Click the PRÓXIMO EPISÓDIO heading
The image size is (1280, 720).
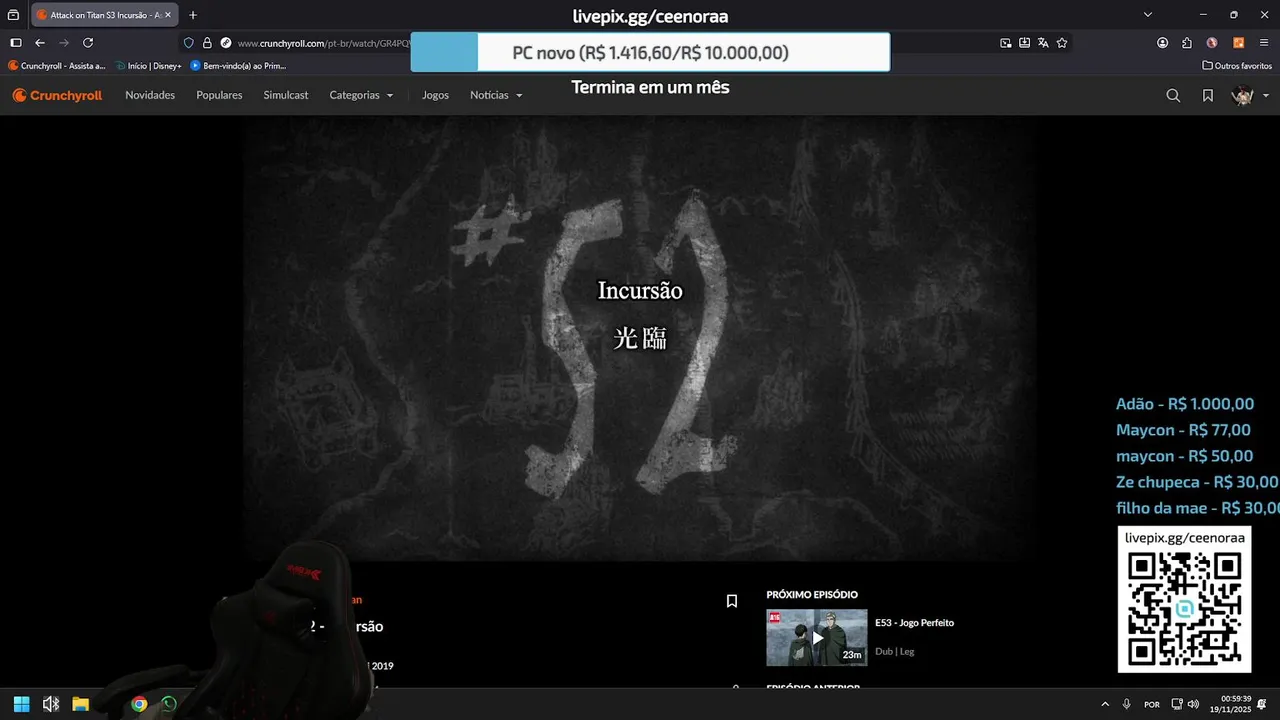[x=812, y=595]
